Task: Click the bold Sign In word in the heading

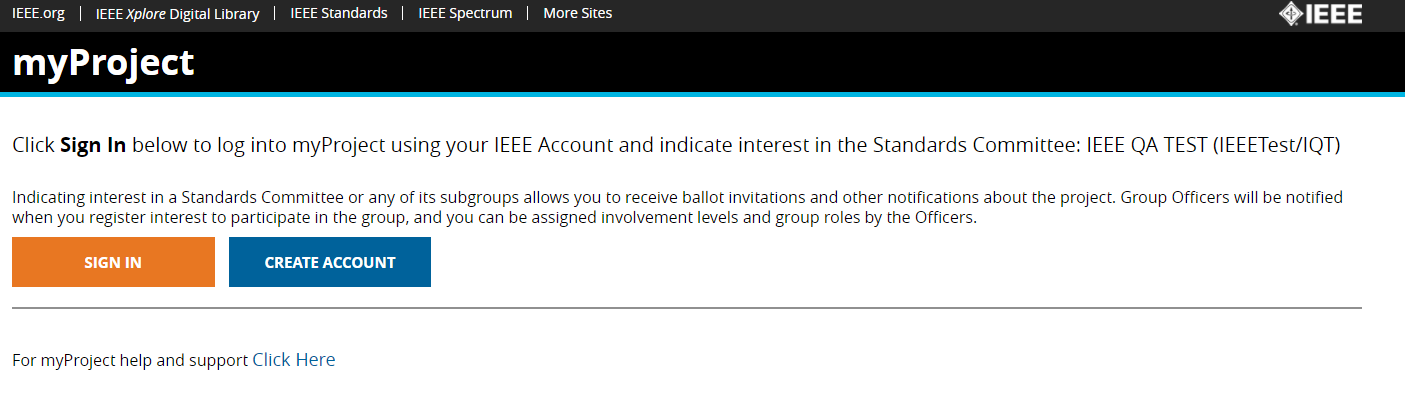Action: click(93, 145)
